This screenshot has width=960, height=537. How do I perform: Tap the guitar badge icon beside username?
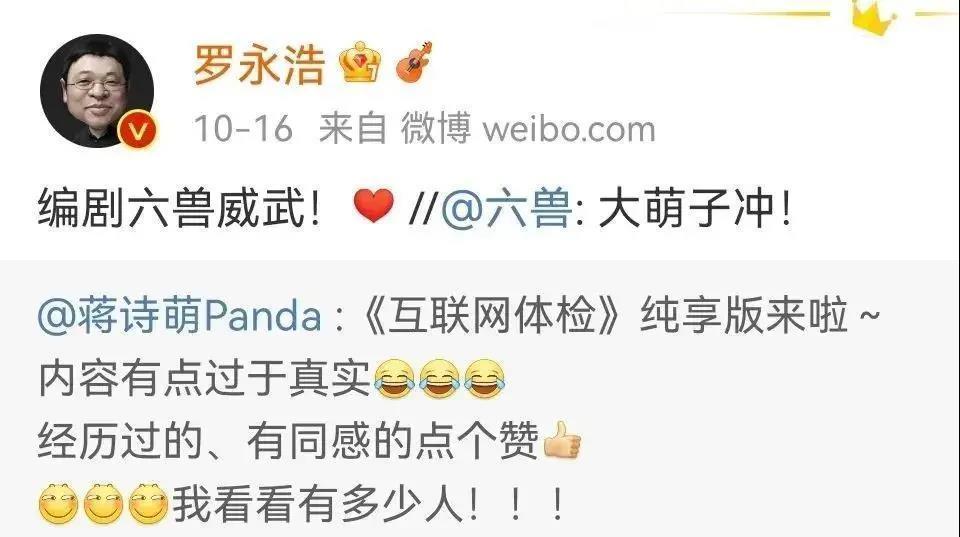point(414,62)
